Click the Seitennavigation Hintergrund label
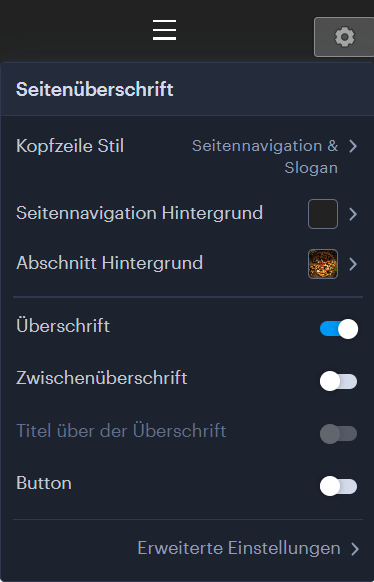This screenshot has height=582, width=374. point(140,213)
